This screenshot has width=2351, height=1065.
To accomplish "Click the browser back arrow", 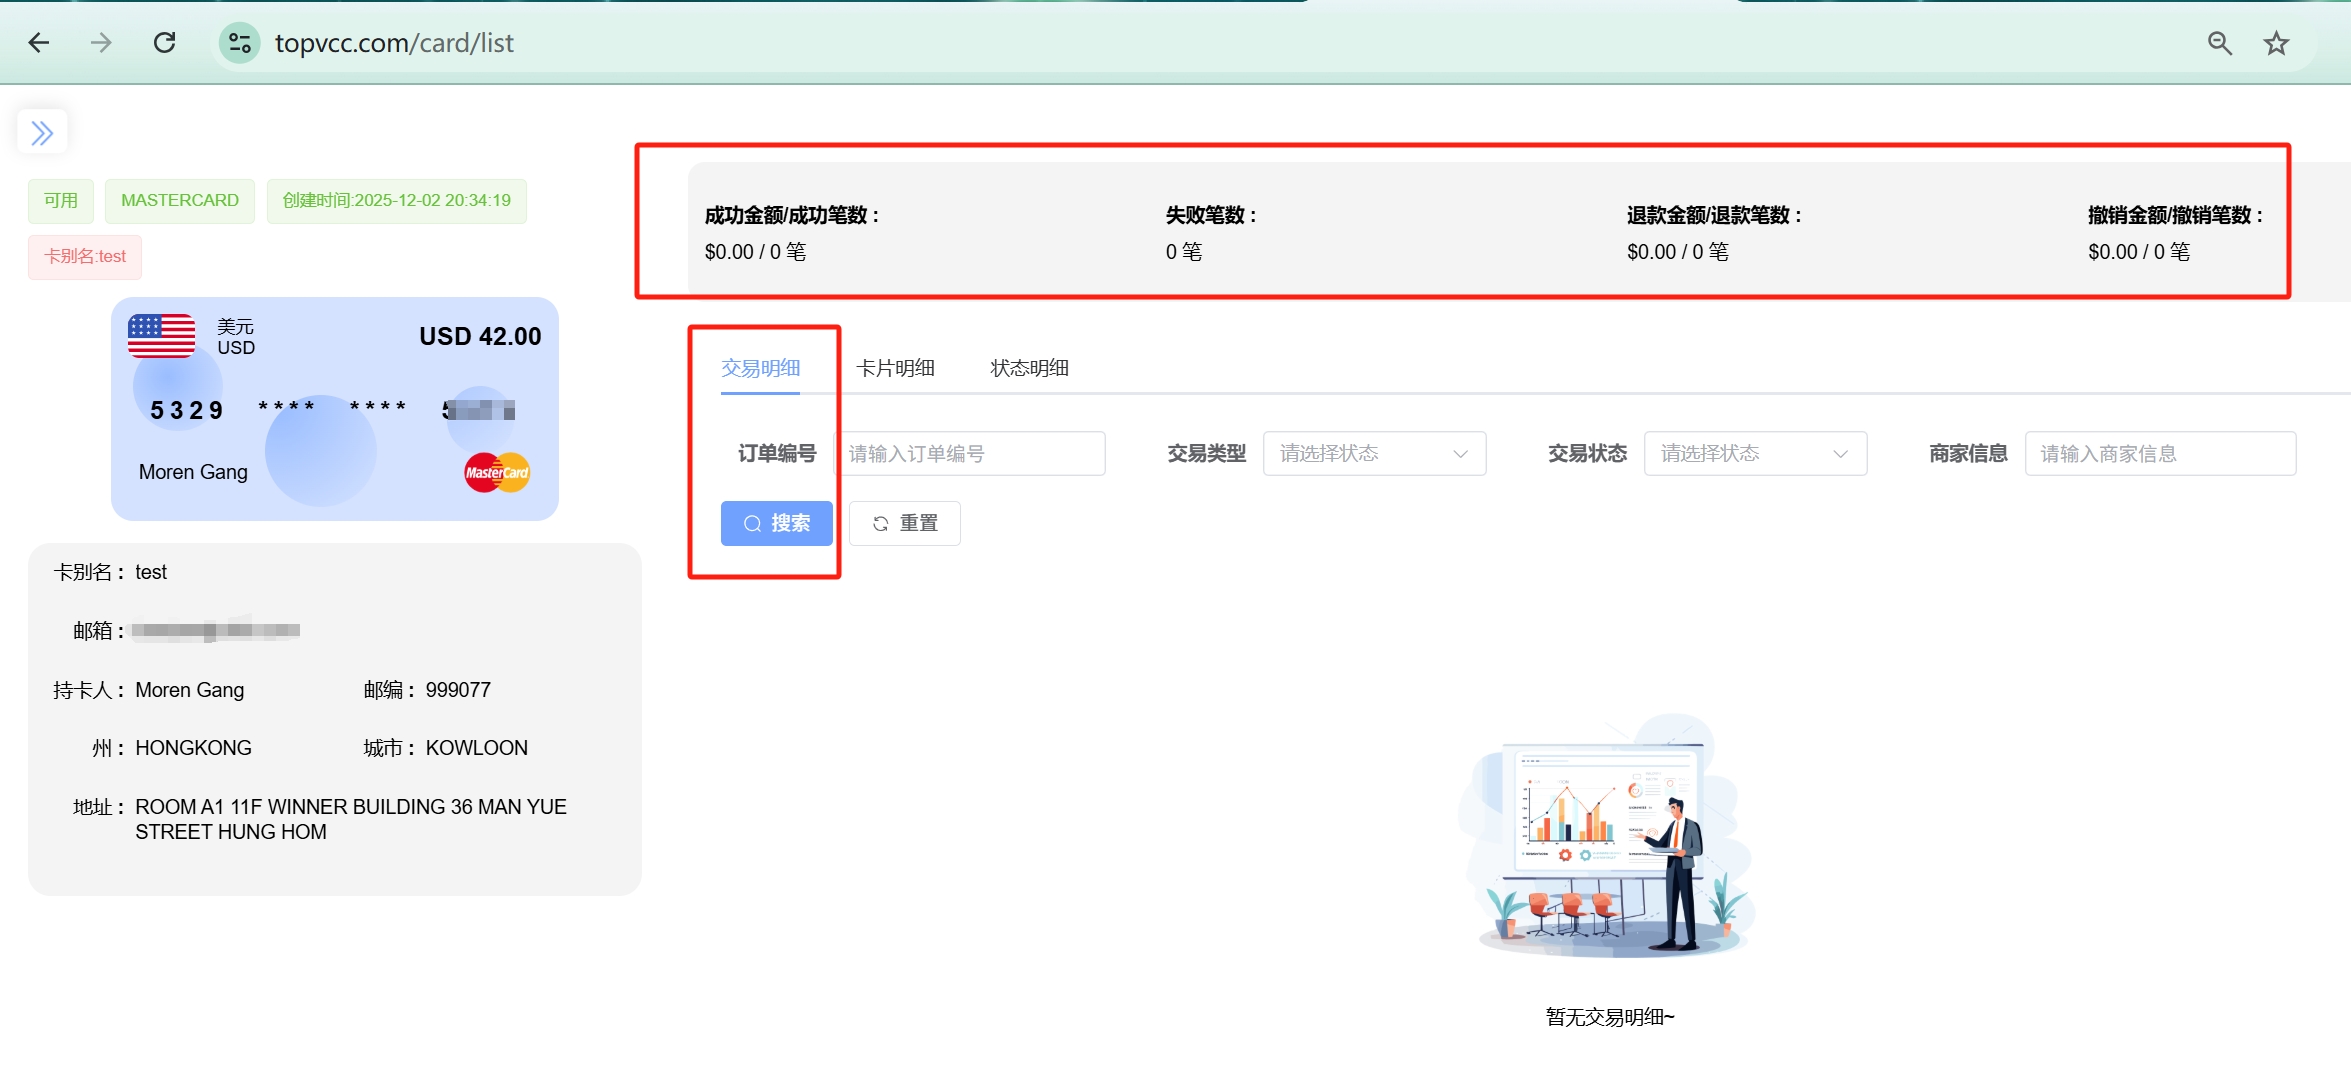I will (x=39, y=43).
